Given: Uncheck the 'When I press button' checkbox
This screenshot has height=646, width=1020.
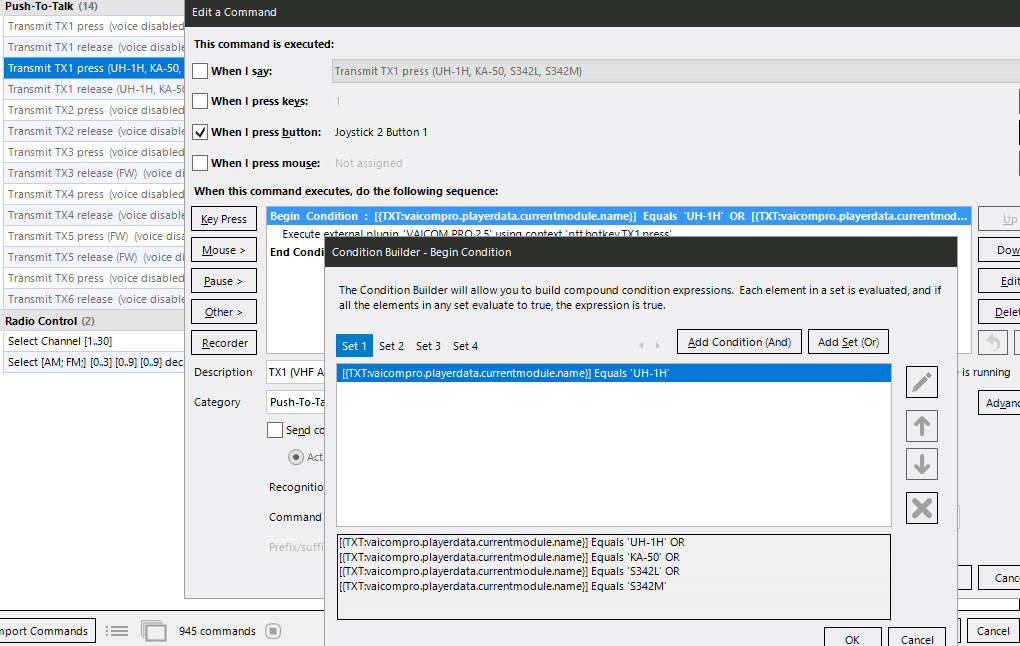Looking at the screenshot, I should coord(200,132).
